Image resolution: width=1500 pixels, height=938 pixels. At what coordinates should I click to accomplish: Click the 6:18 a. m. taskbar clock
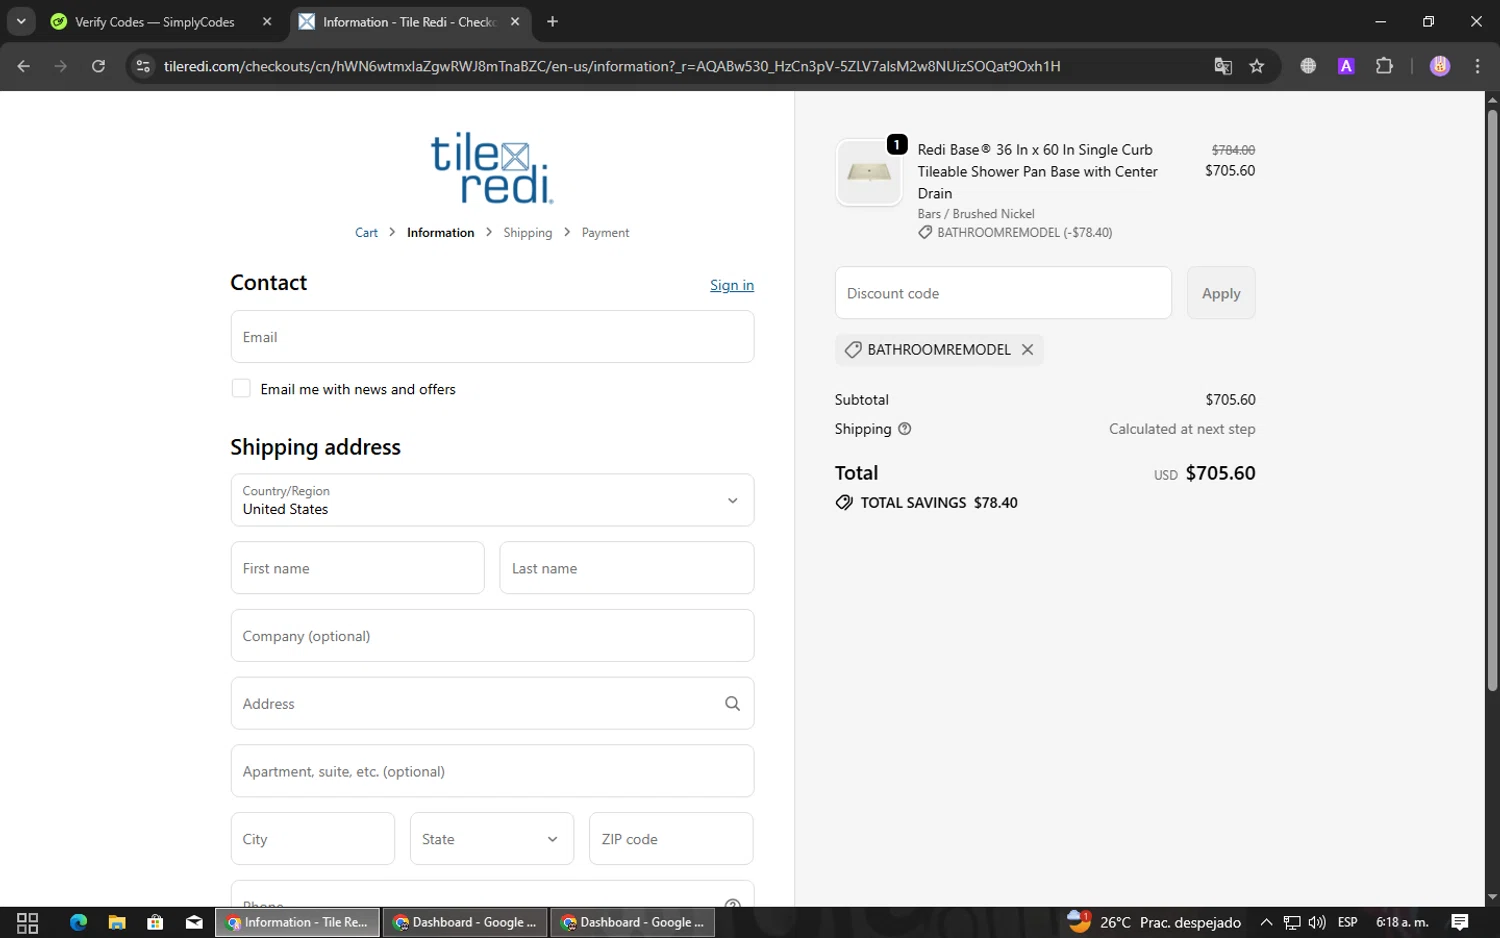tap(1402, 922)
